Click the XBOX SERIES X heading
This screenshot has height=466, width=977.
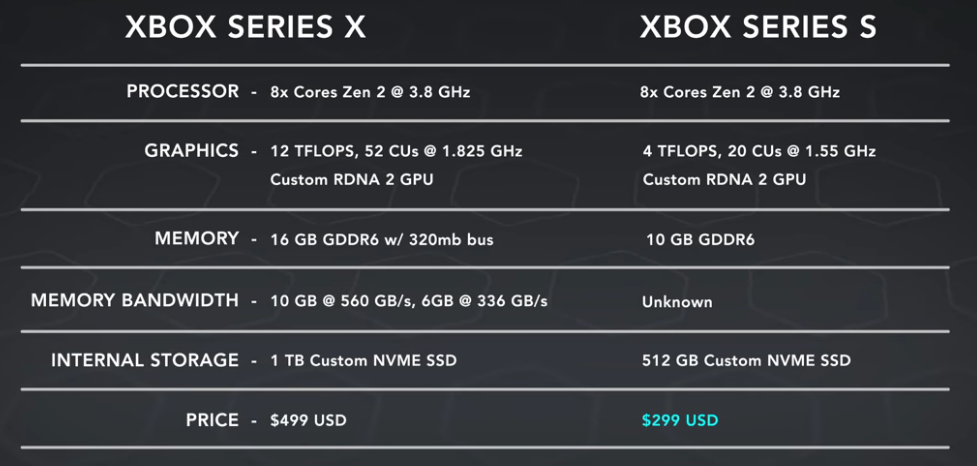coord(245,27)
